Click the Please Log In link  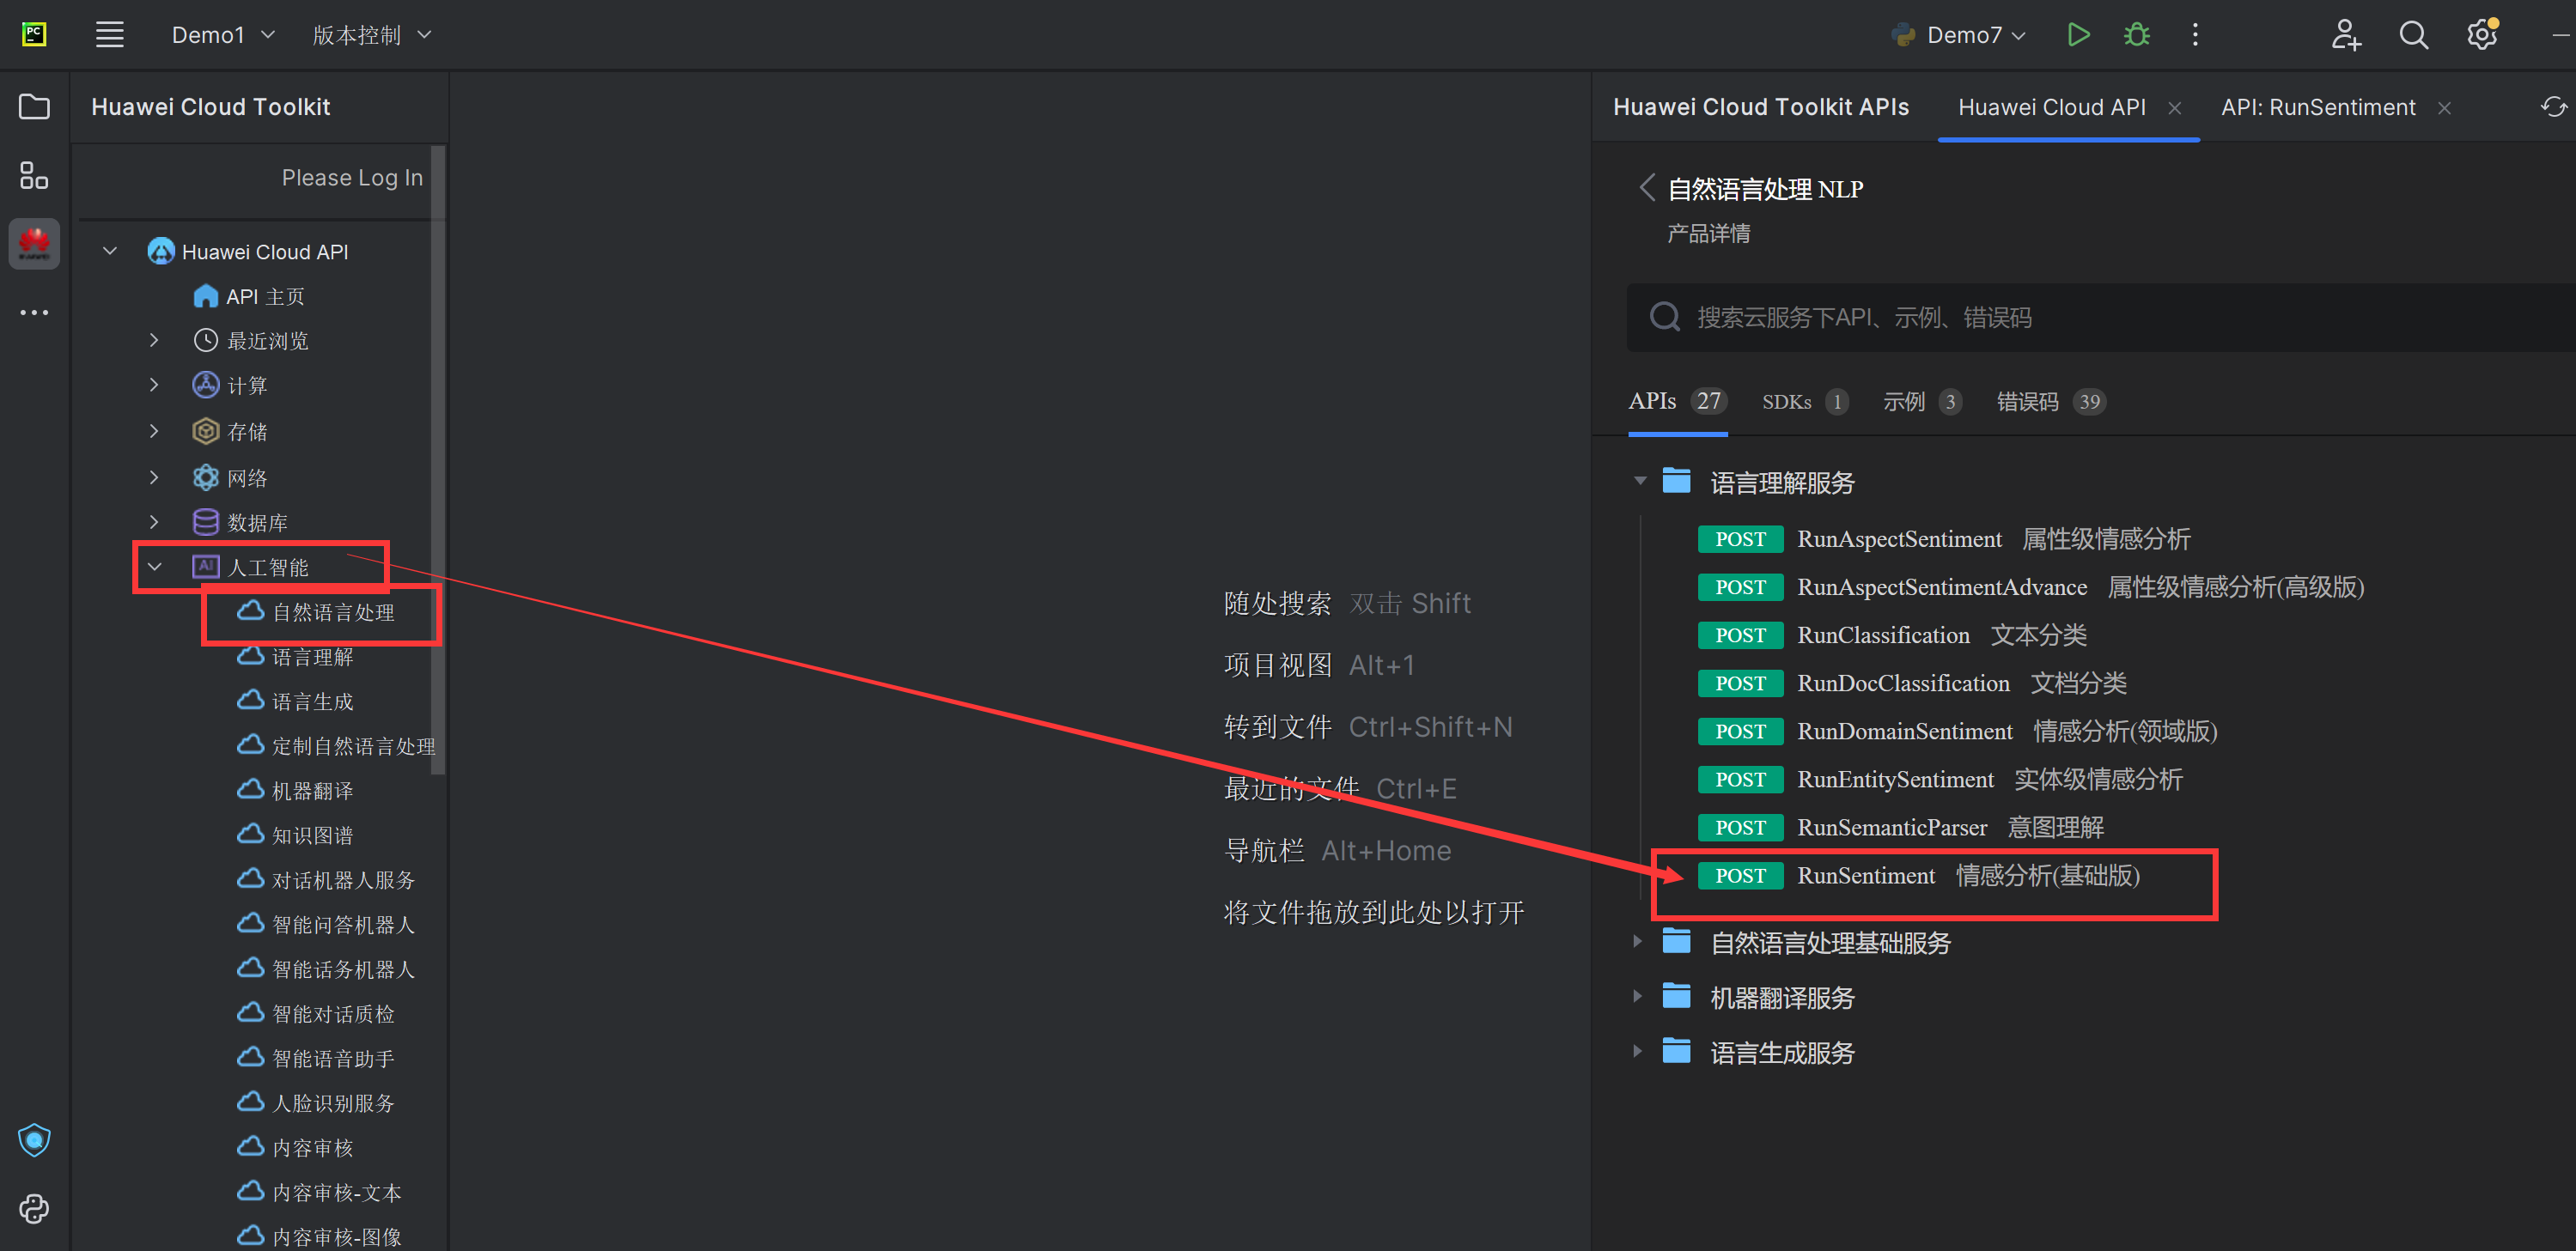click(352, 177)
